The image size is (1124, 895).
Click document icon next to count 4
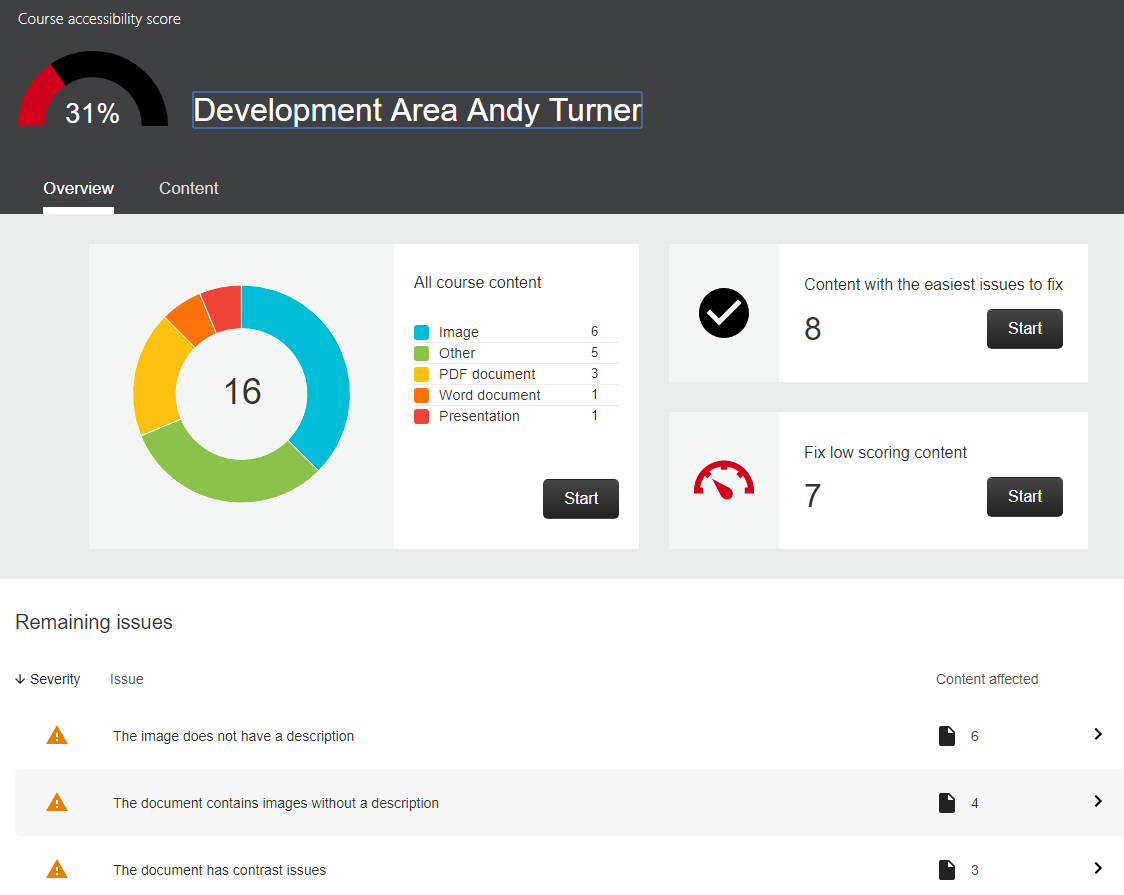click(946, 803)
